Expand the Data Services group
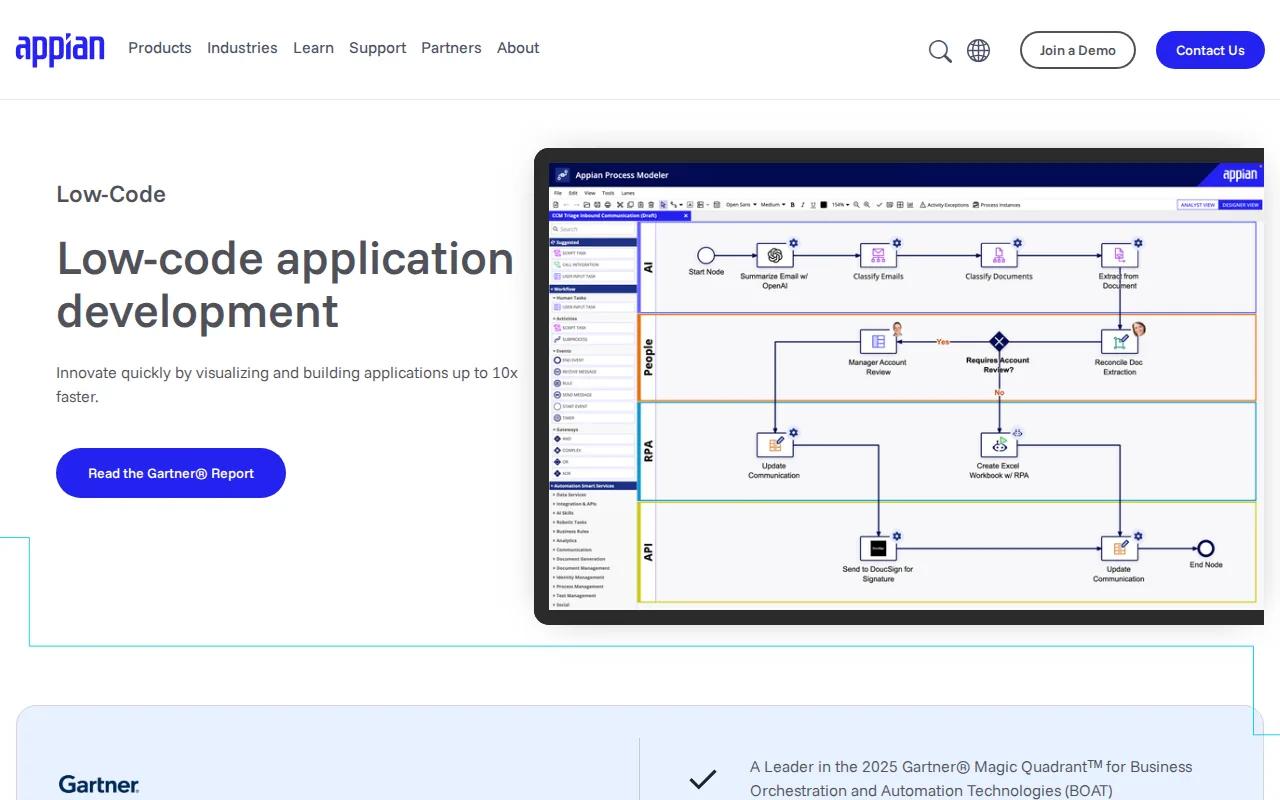This screenshot has height=800, width=1280. (570, 495)
